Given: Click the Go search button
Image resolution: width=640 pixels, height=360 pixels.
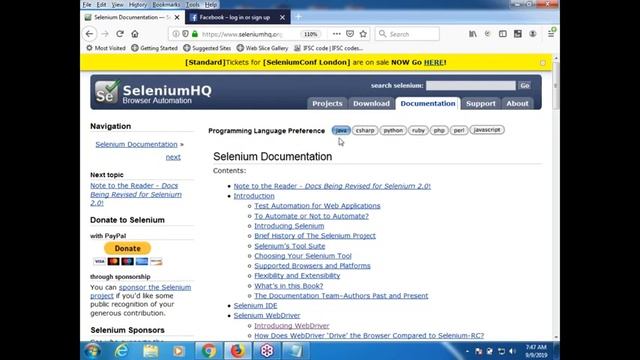Looking at the screenshot, I should point(525,85).
